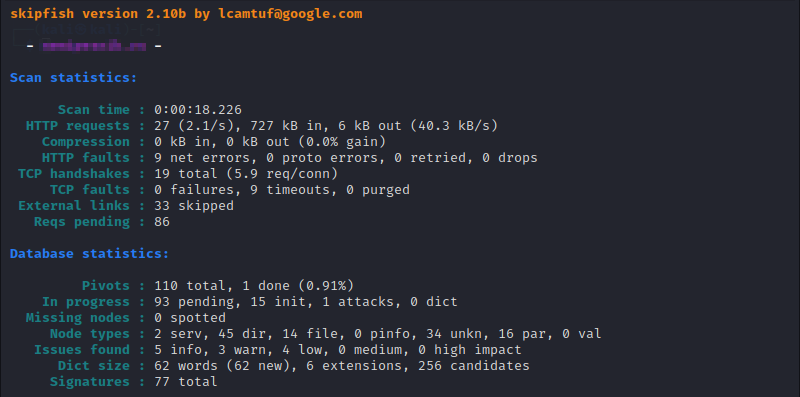Click the Missing nodes label

point(78,318)
